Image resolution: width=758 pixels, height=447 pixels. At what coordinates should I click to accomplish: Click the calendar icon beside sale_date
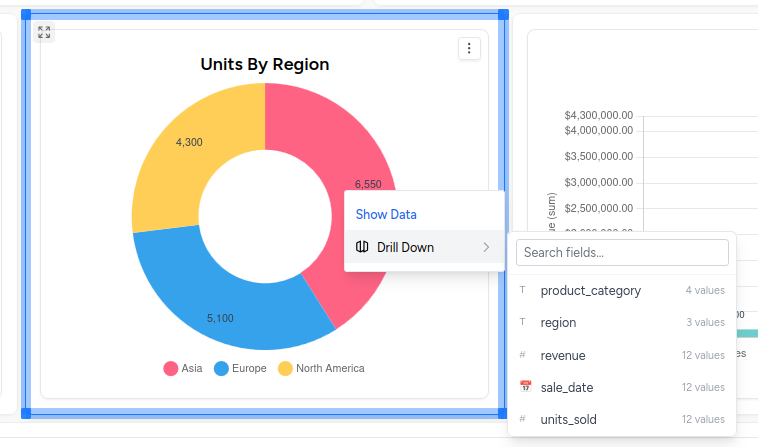525,387
